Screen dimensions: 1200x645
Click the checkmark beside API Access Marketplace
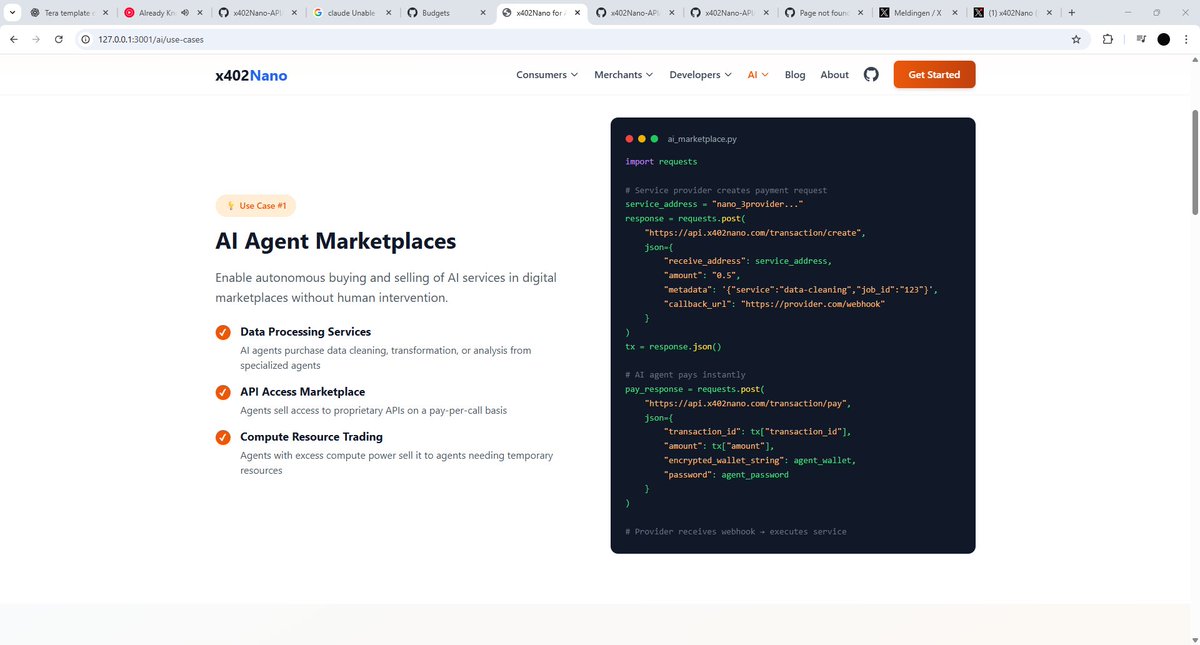pos(223,392)
